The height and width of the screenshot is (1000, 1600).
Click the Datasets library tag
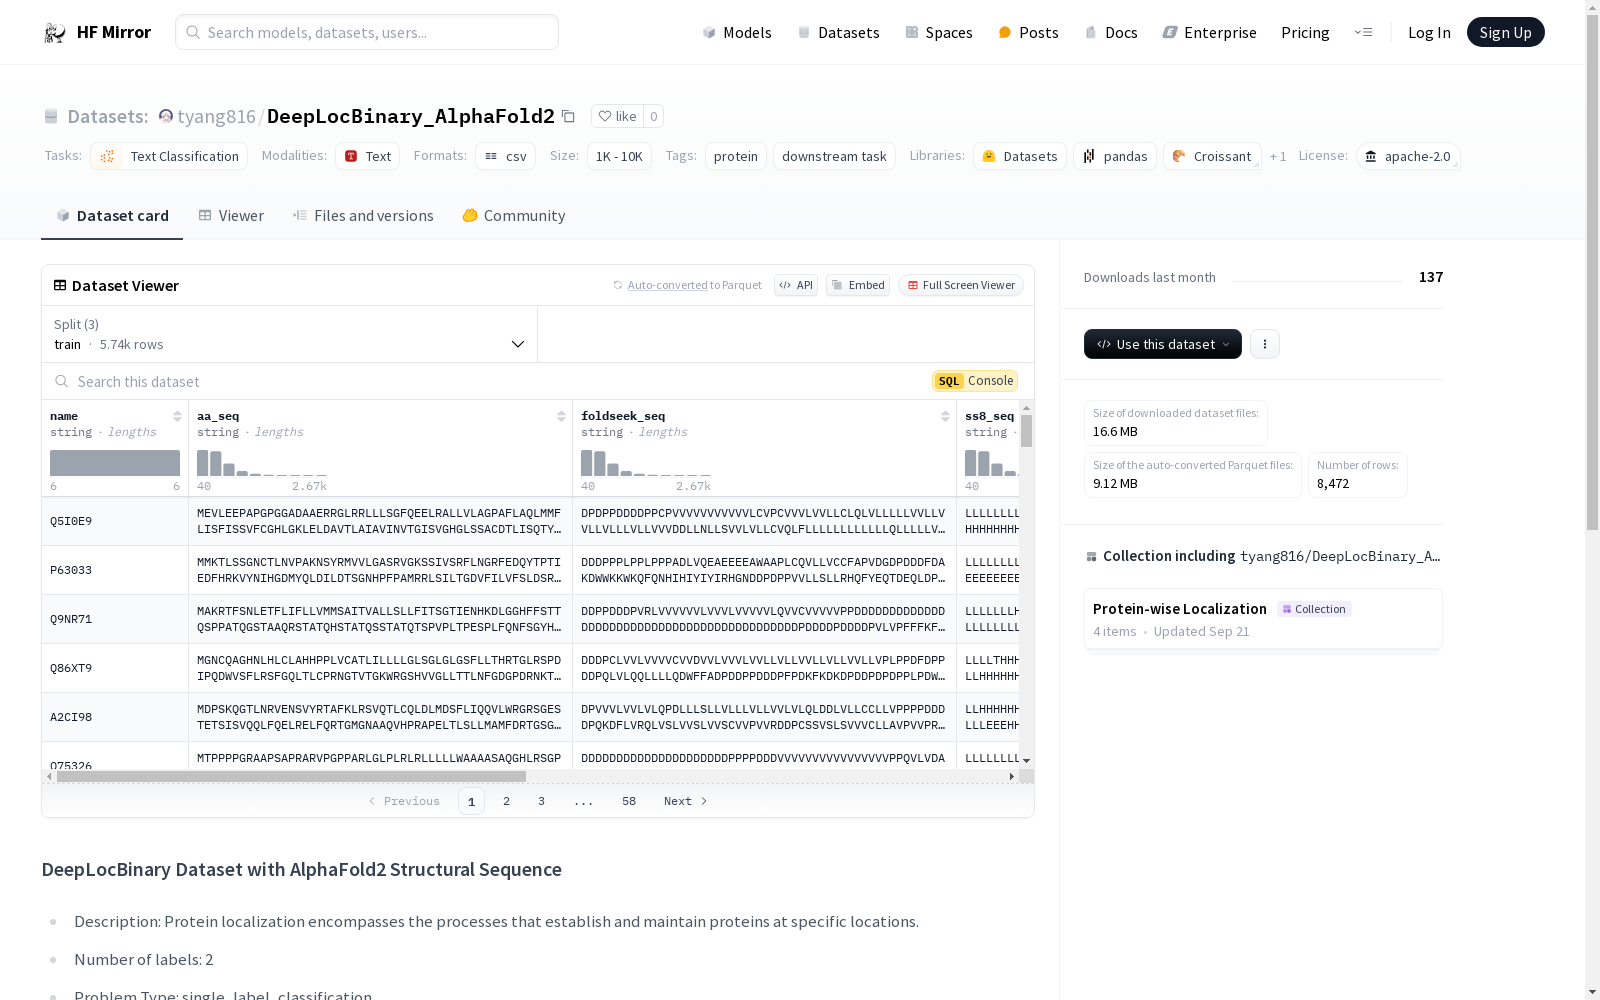point(1019,156)
